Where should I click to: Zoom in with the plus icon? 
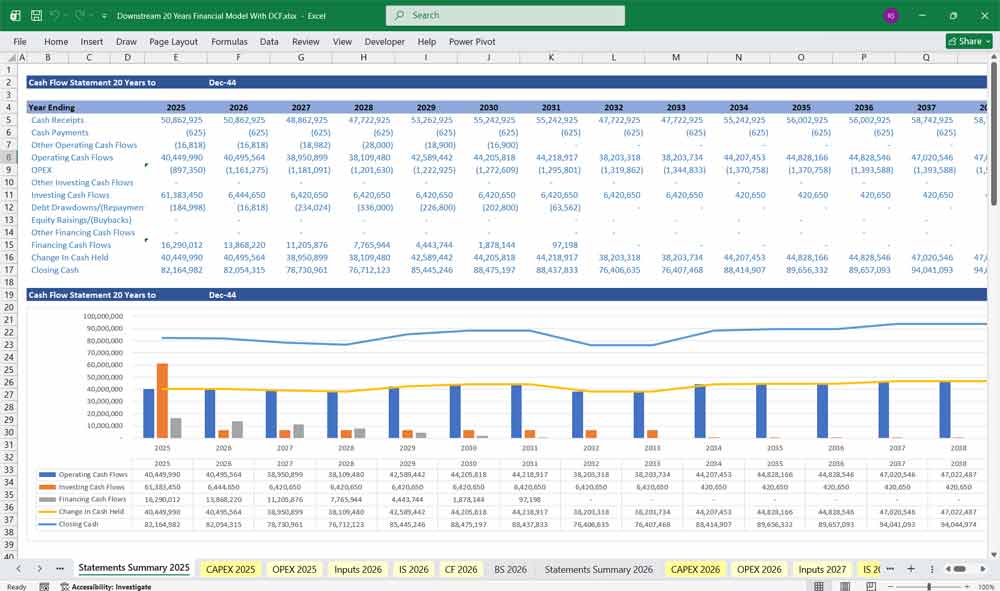click(966, 585)
